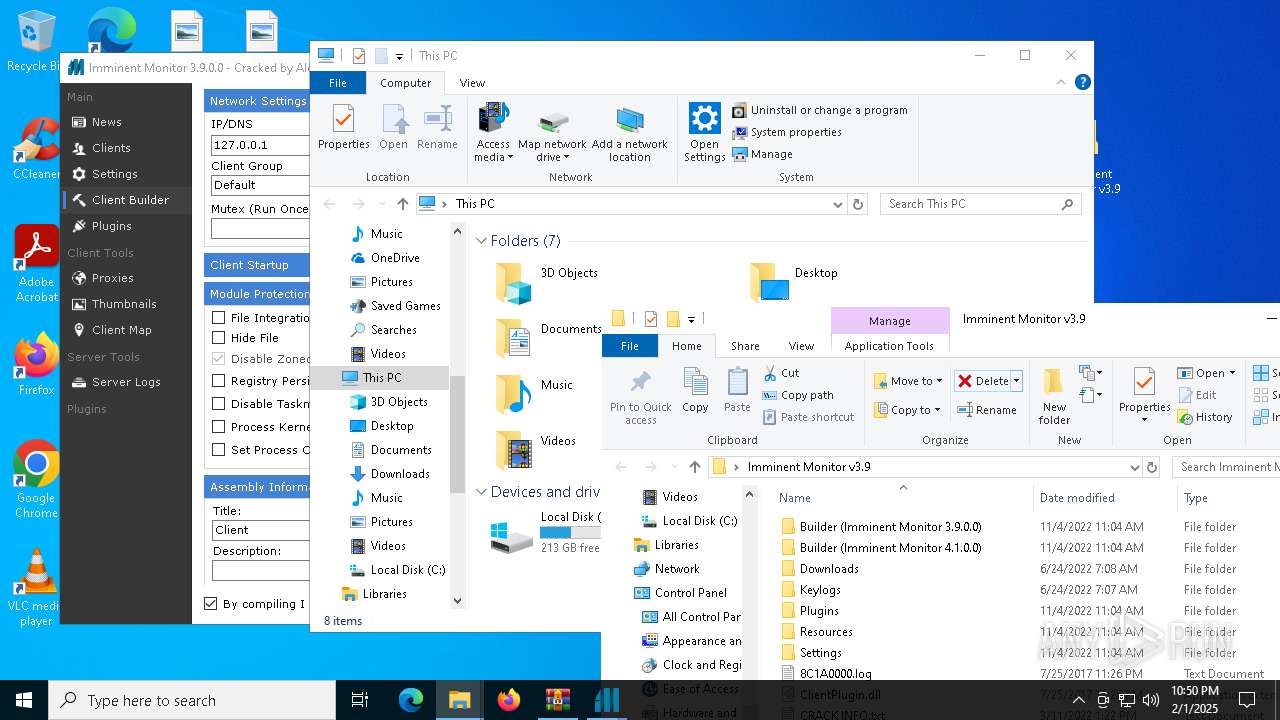Click IP/DNS field showing 127.0.0.1
The image size is (1280, 720).
260,145
